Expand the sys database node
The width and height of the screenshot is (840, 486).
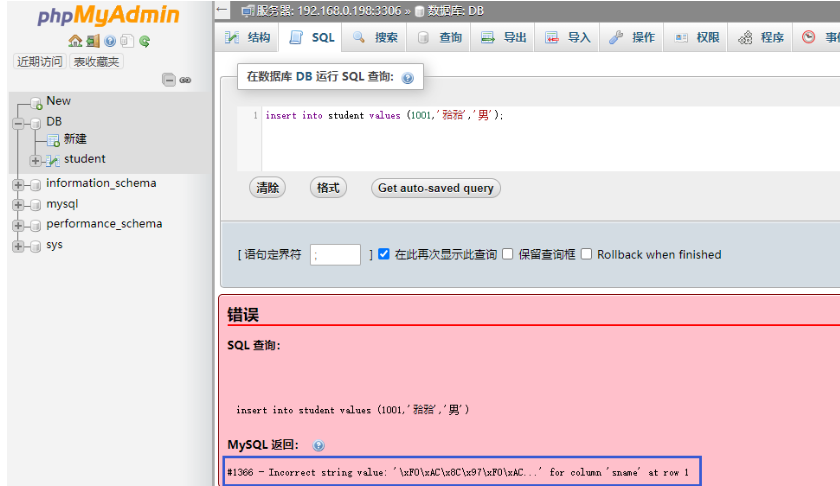coord(18,246)
